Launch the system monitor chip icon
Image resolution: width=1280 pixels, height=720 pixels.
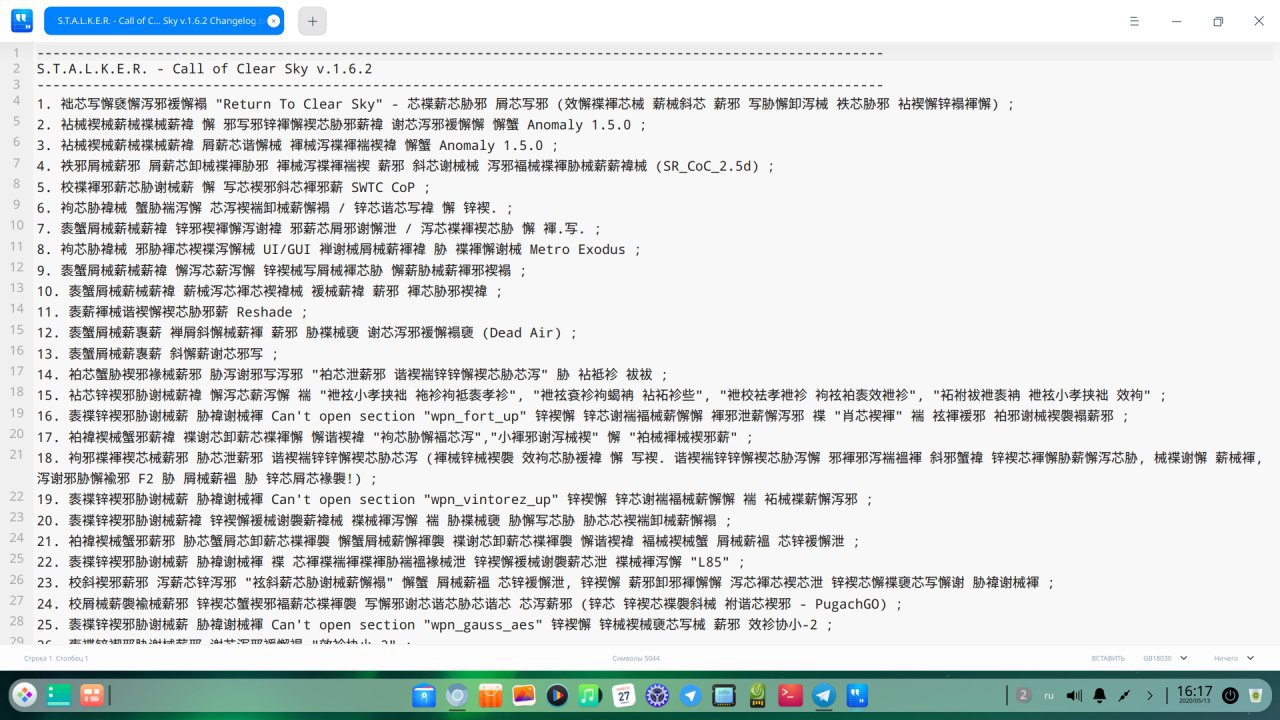tap(724, 695)
